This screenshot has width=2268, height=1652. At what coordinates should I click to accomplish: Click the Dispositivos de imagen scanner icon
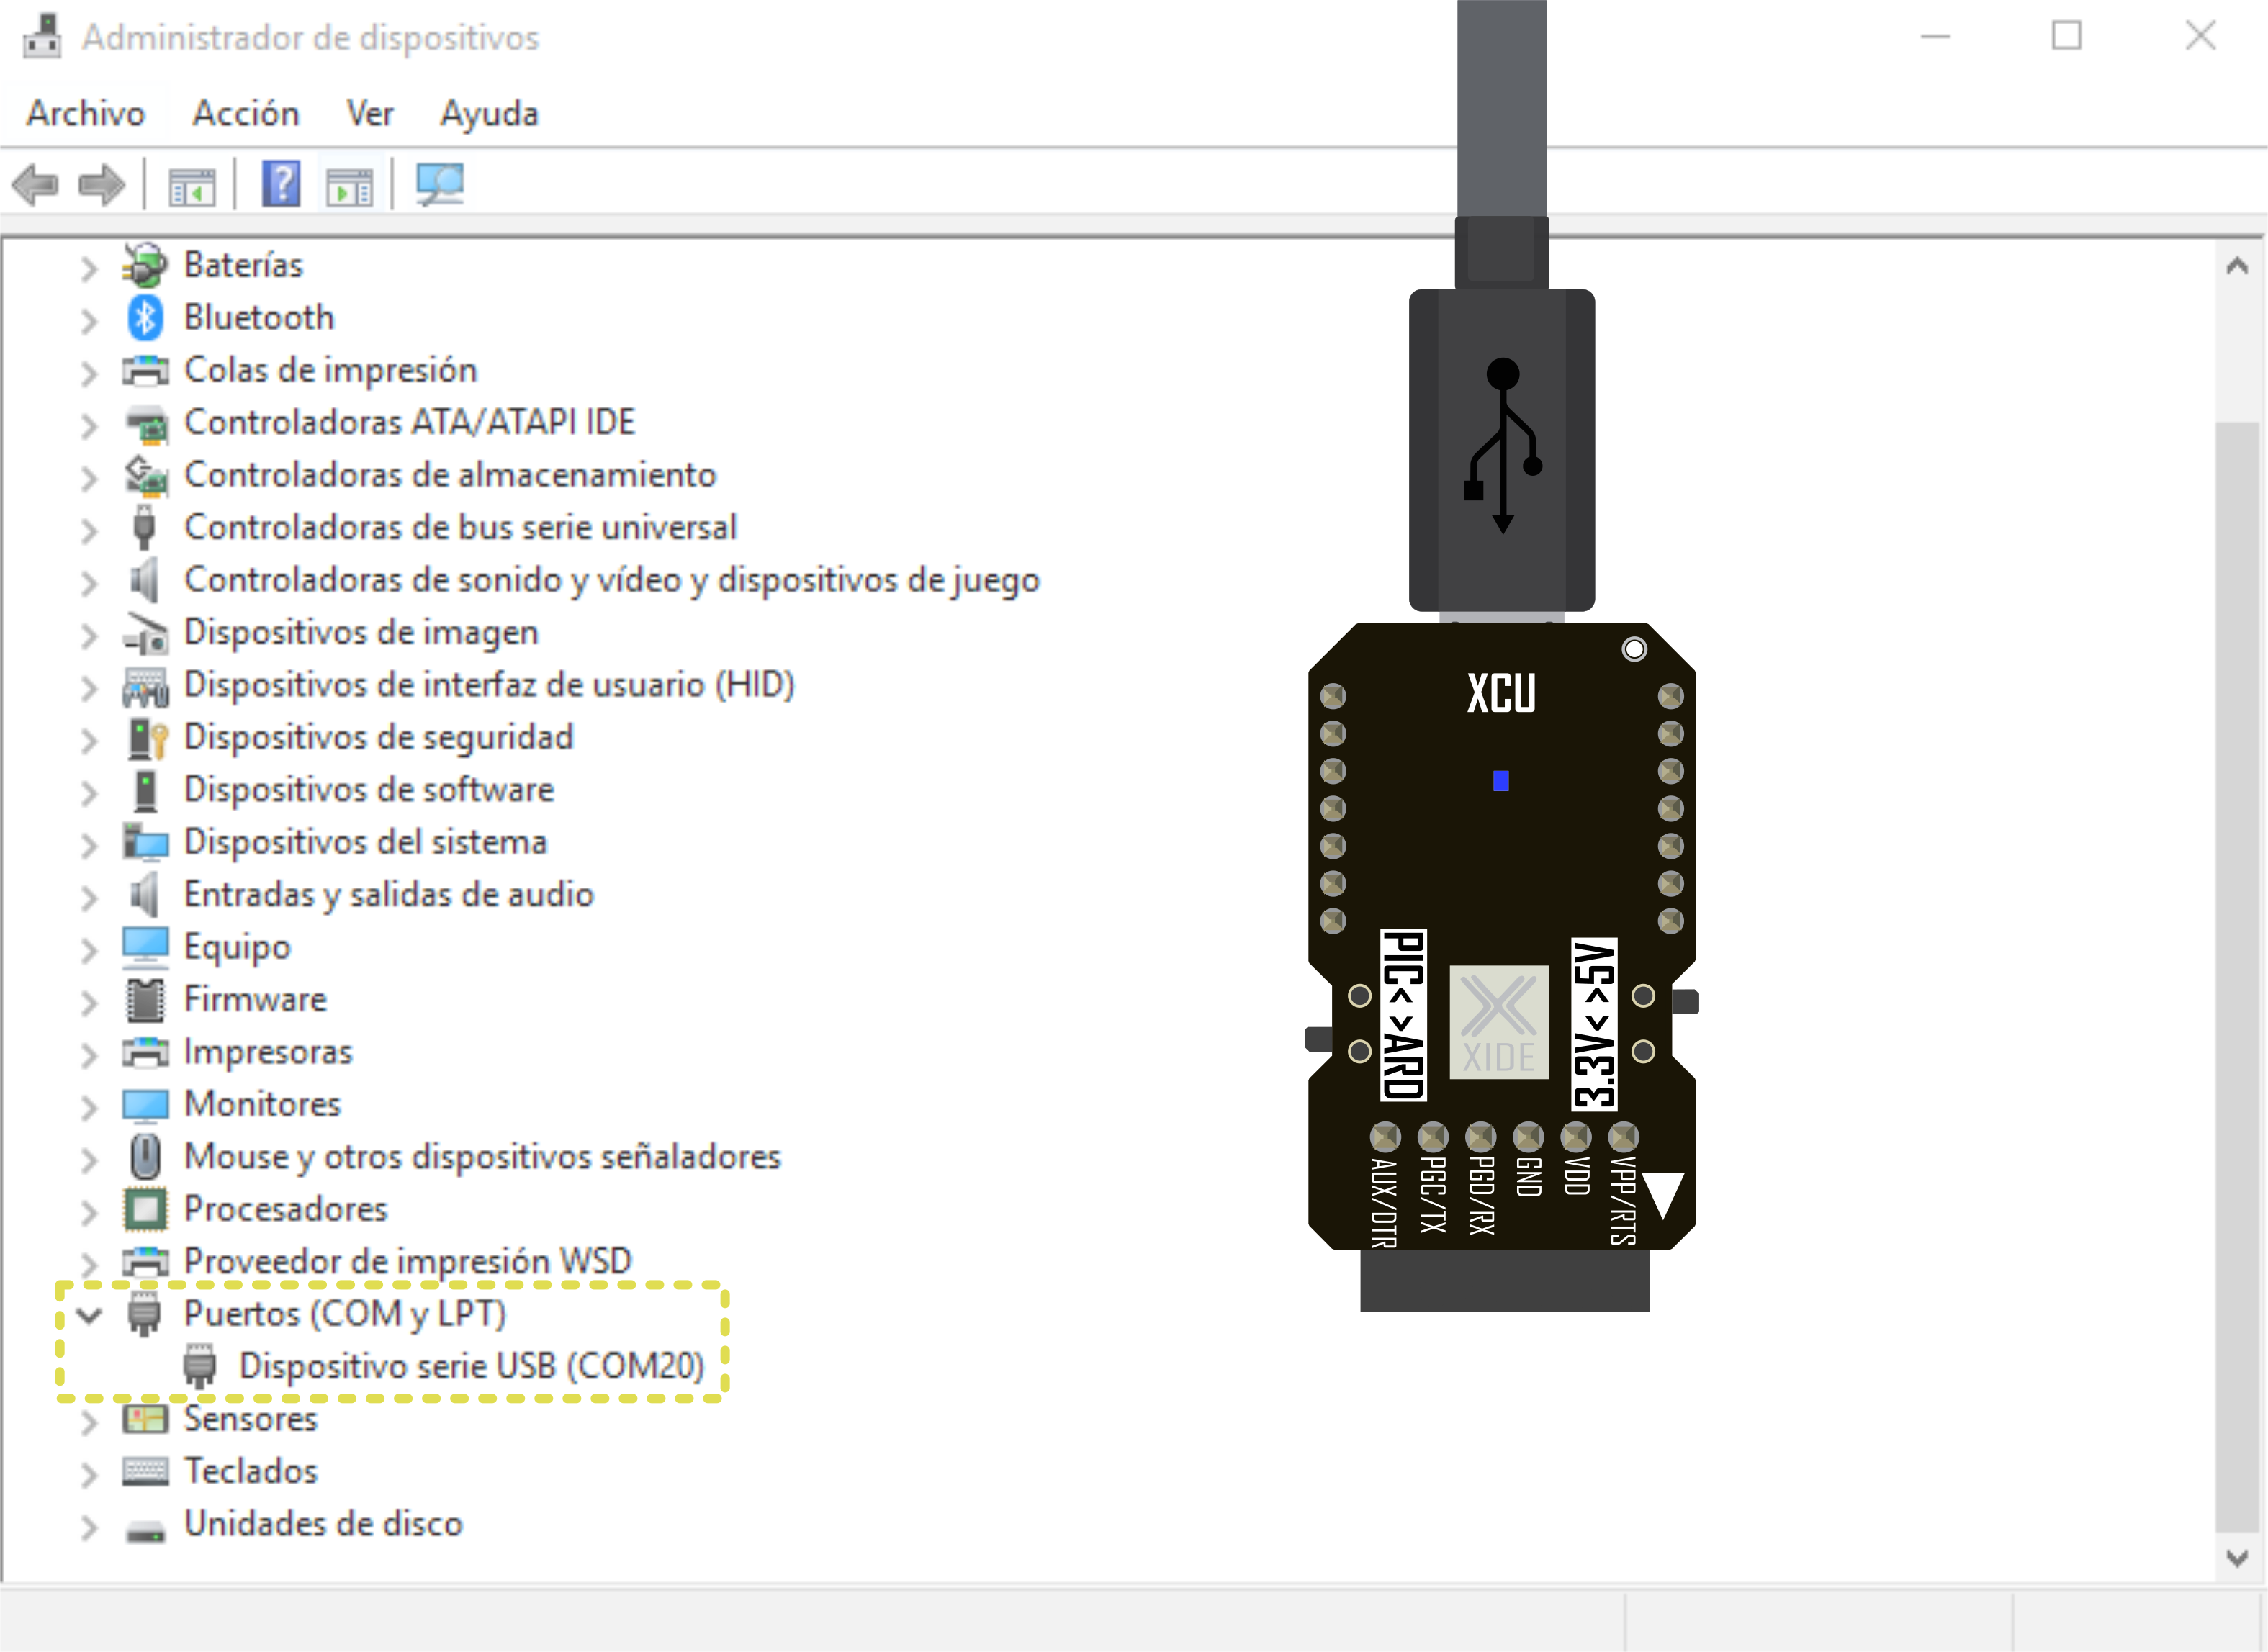click(x=146, y=633)
